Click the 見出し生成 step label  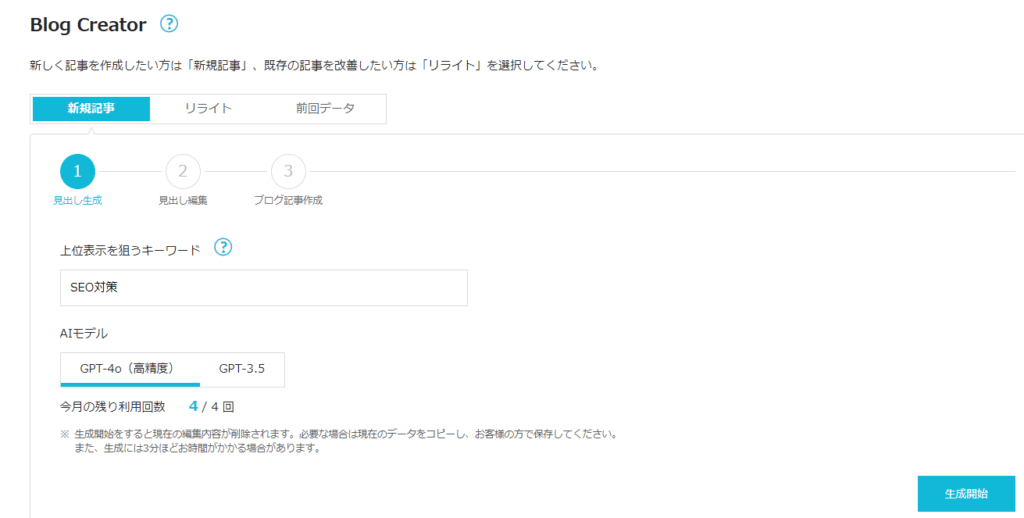tap(77, 200)
